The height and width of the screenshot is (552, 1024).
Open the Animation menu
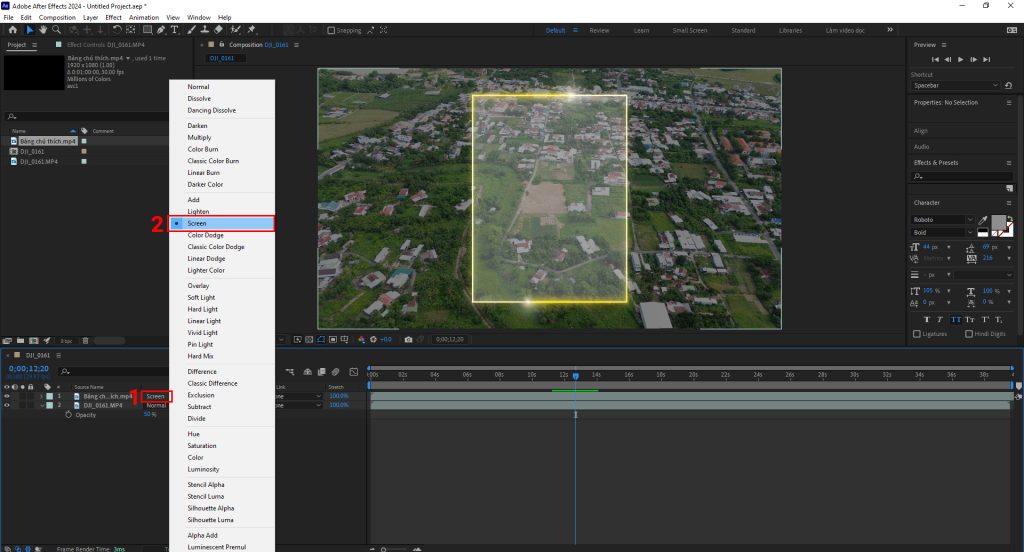pos(143,18)
